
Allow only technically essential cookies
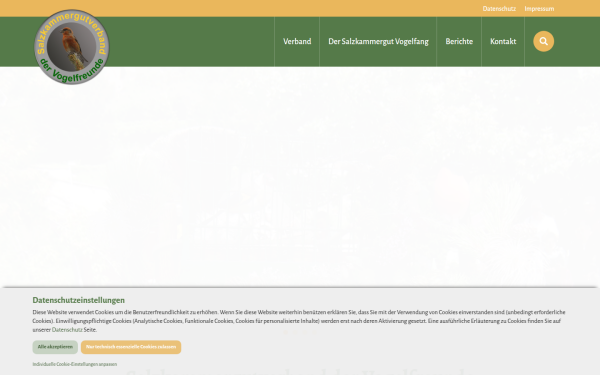[131, 347]
